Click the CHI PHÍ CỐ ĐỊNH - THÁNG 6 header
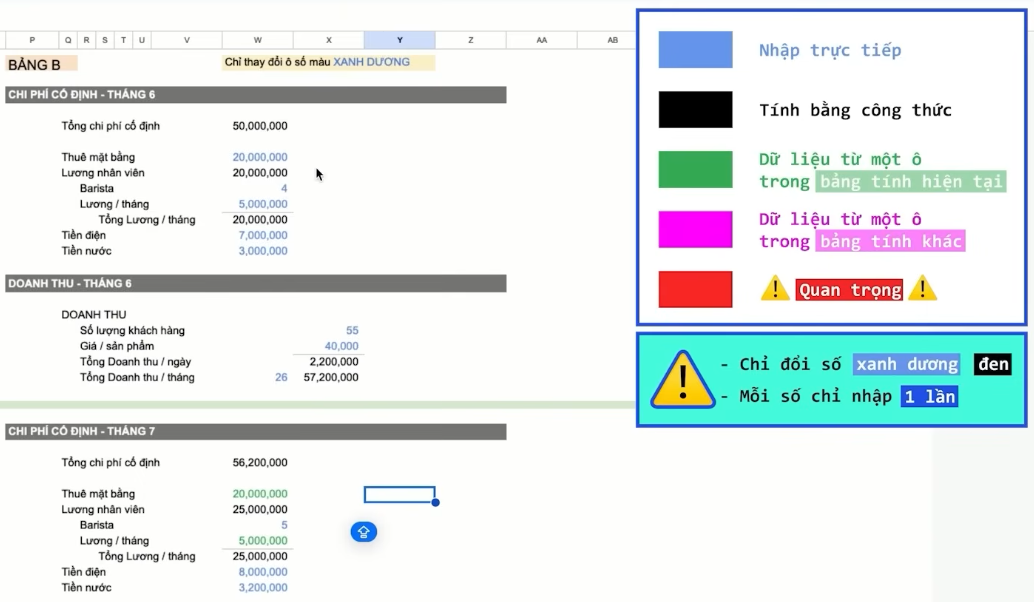Viewport: 1034px width, 602px height. [x=256, y=95]
